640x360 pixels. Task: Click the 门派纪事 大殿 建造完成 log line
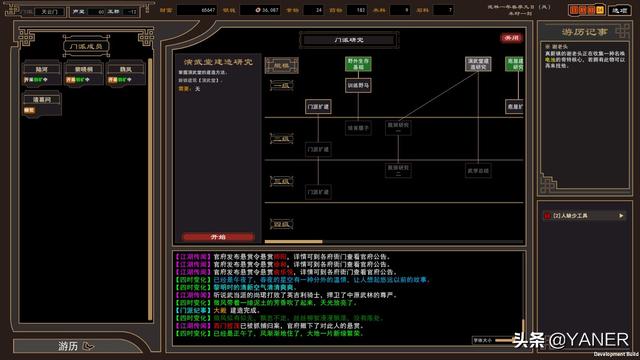click(x=218, y=310)
